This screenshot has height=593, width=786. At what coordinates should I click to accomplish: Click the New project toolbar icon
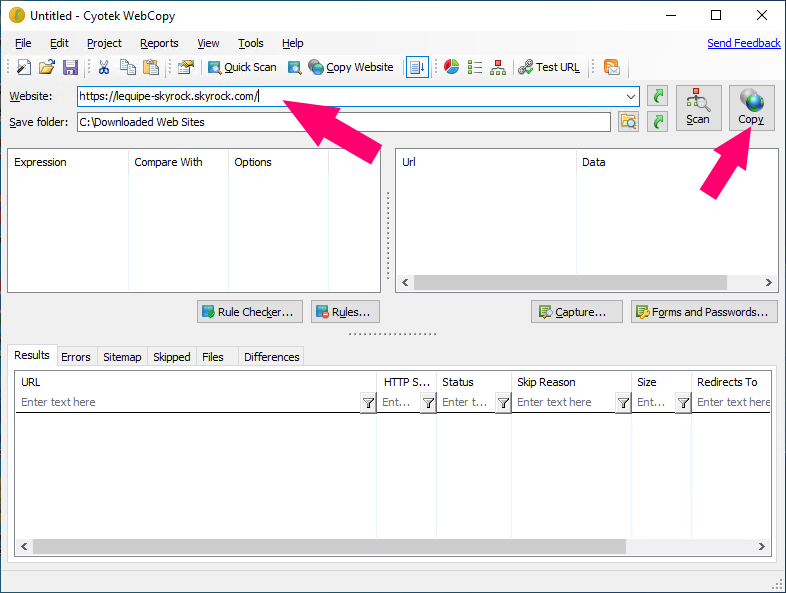tap(24, 67)
